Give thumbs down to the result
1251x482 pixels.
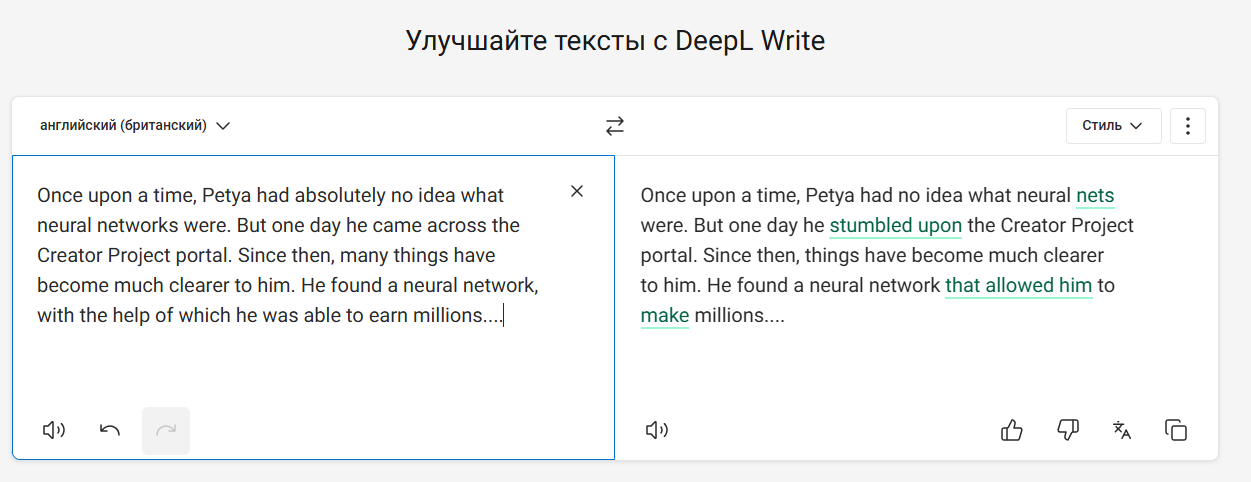1068,430
